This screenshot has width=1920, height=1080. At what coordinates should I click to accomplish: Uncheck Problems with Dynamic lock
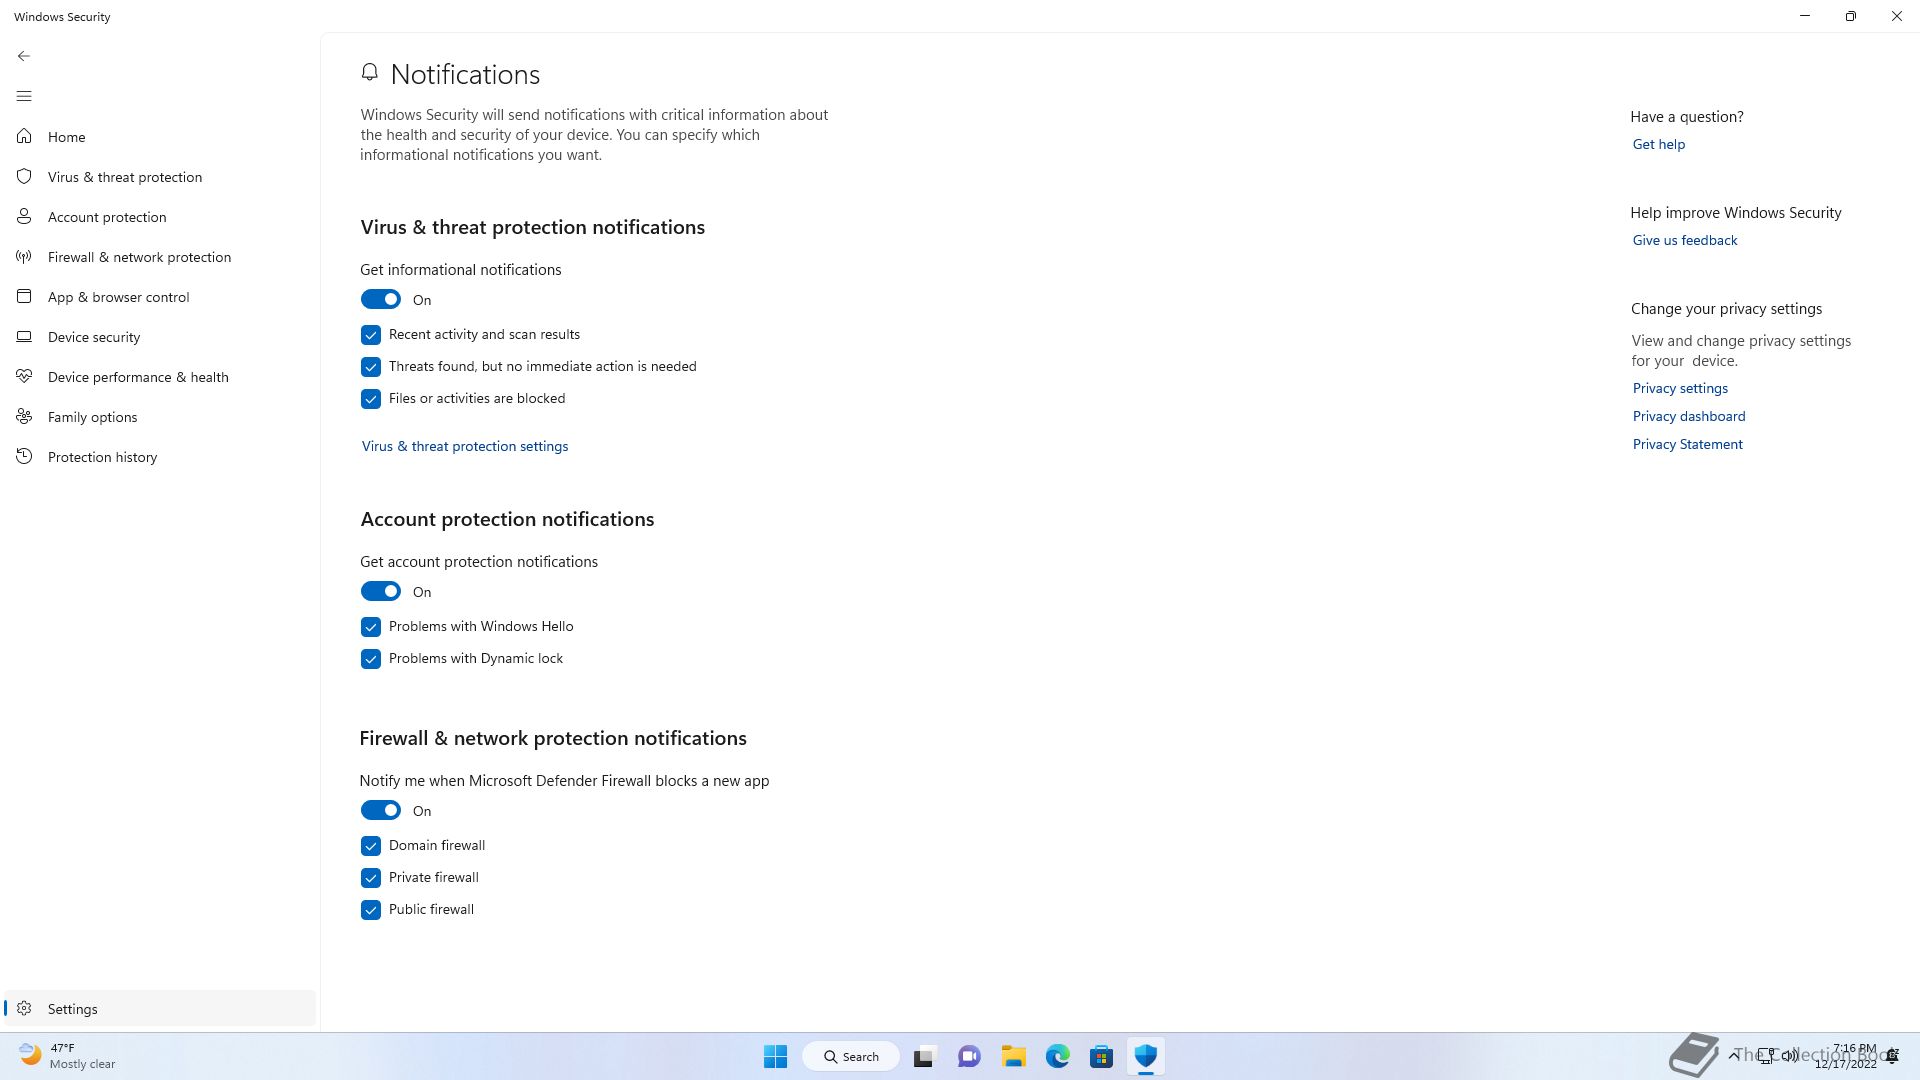[371, 658]
